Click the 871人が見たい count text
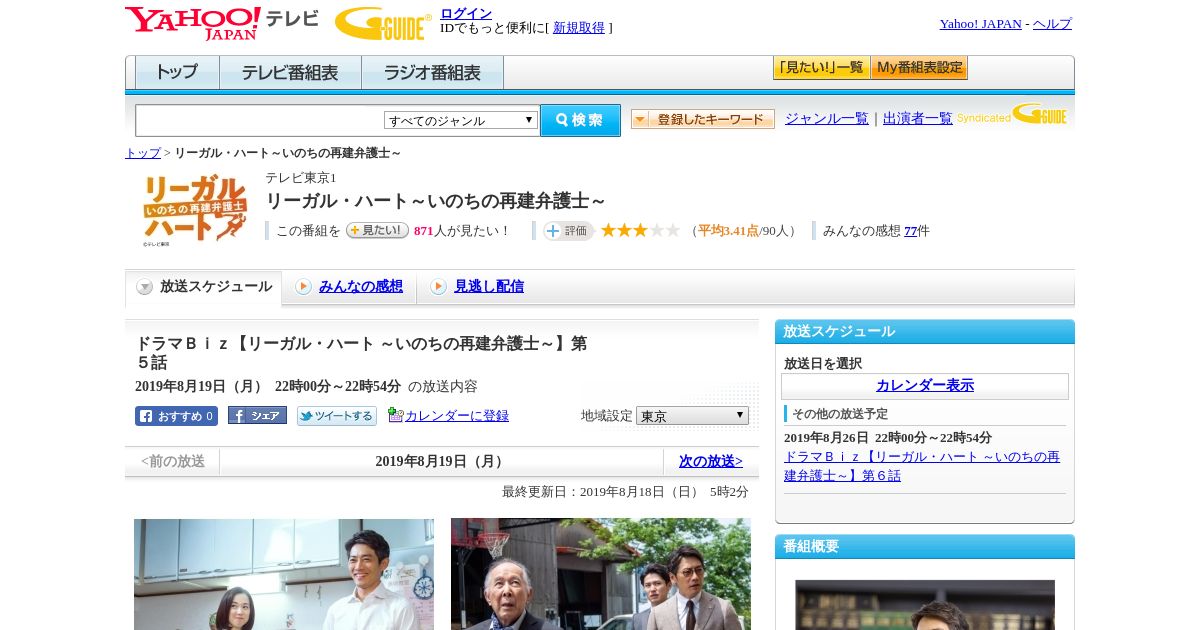1200x630 pixels. (x=462, y=231)
